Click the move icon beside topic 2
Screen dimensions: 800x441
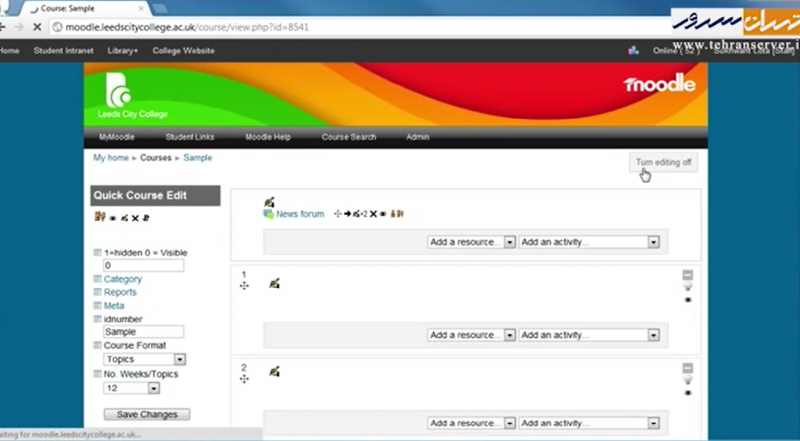click(244, 380)
